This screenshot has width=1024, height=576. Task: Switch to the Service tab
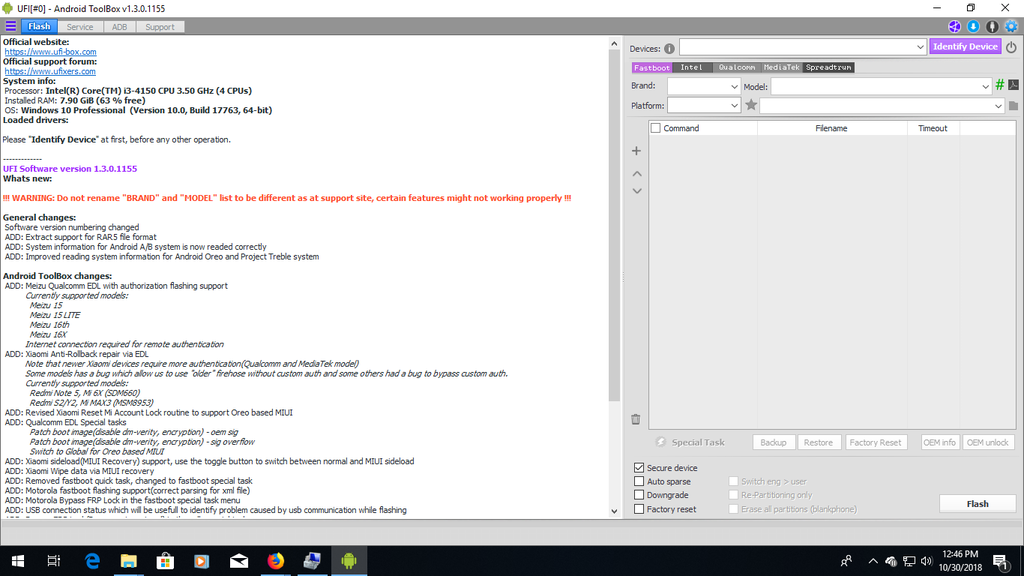coord(80,27)
